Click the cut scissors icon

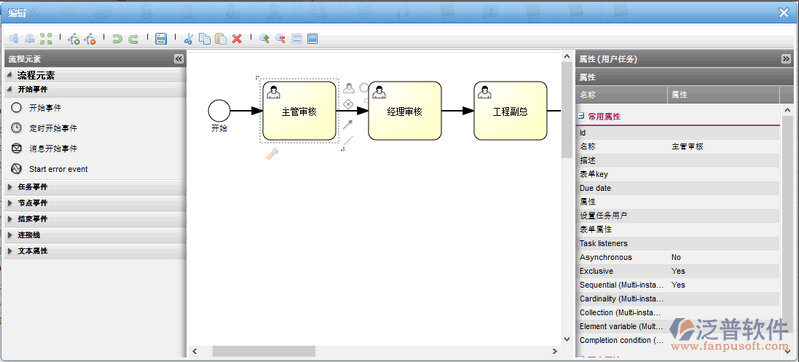point(189,38)
